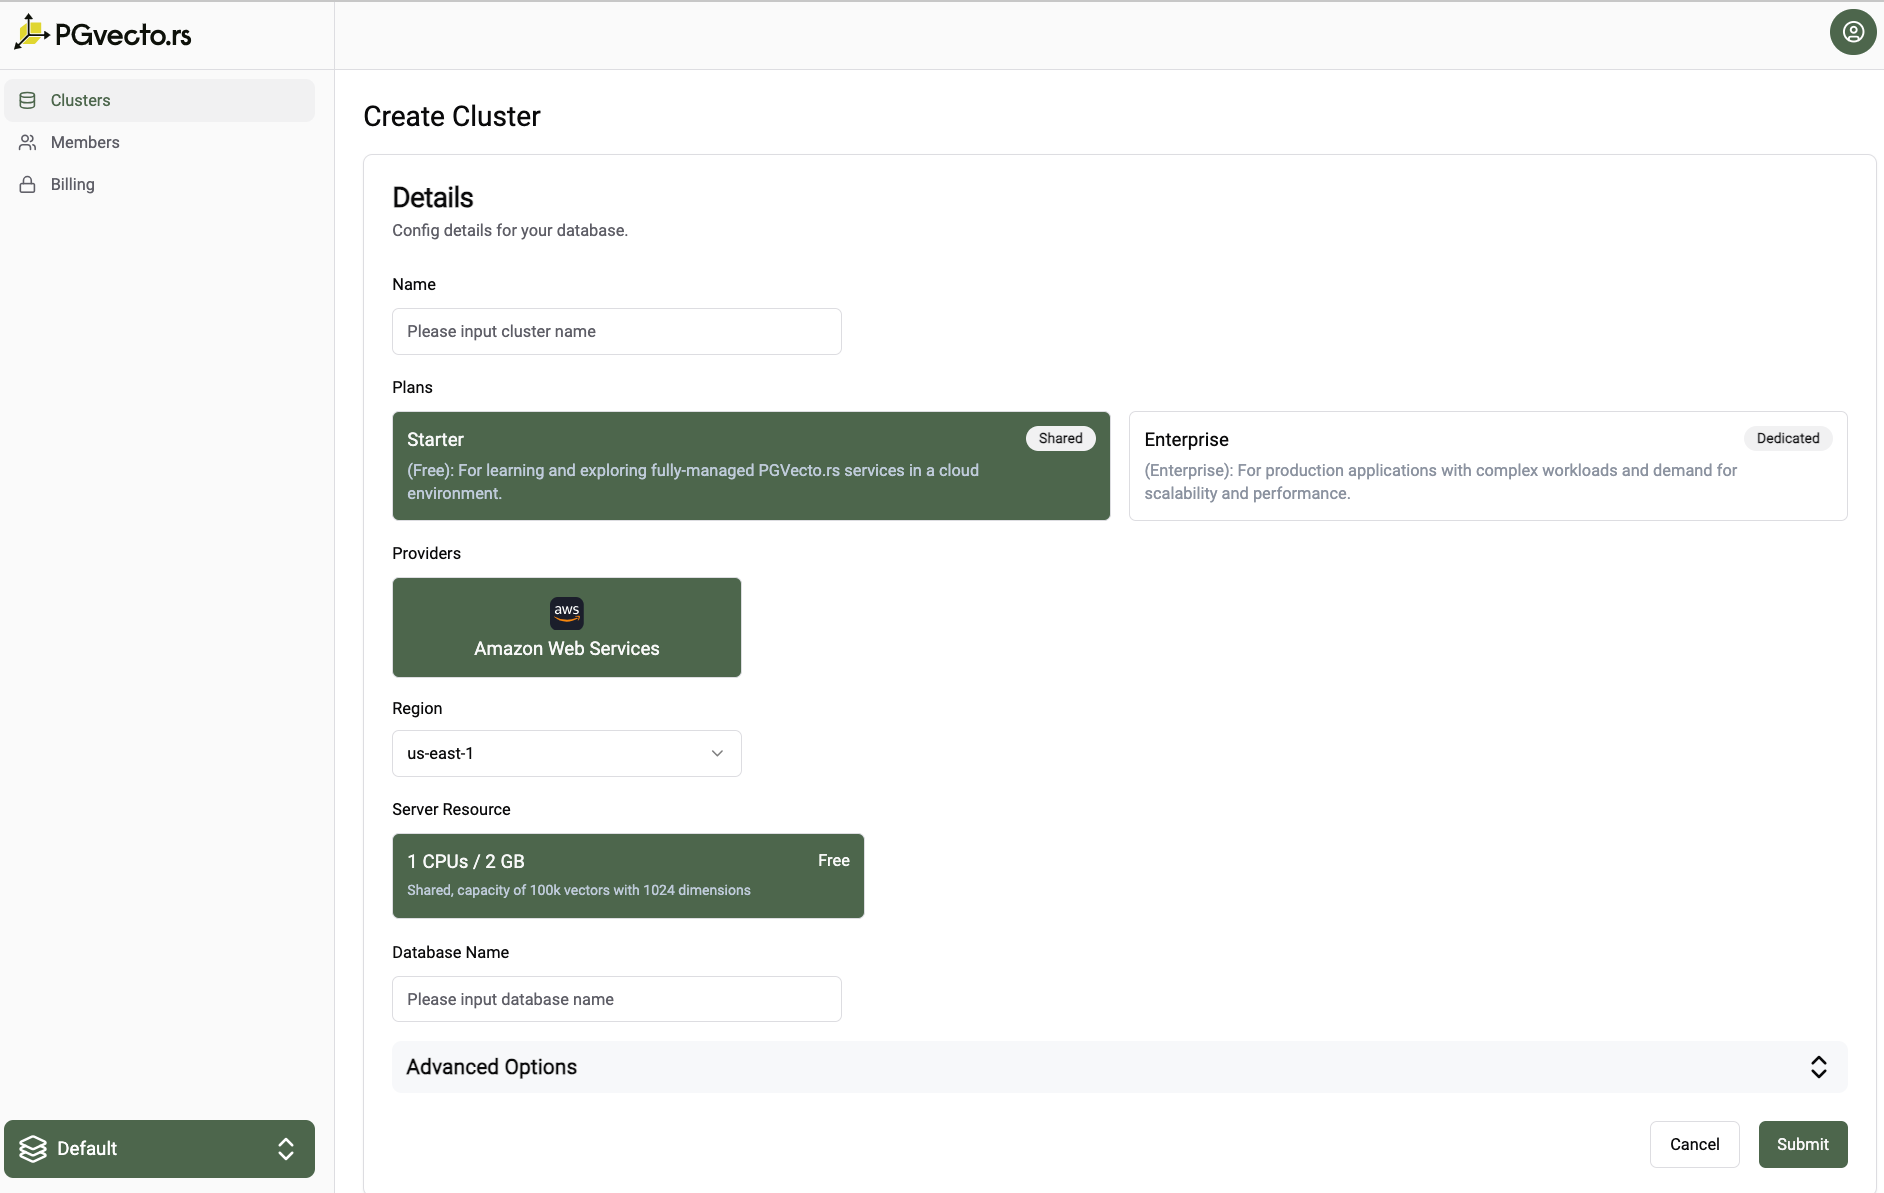Select the Starter plan card
This screenshot has width=1884, height=1193.
(x=751, y=466)
